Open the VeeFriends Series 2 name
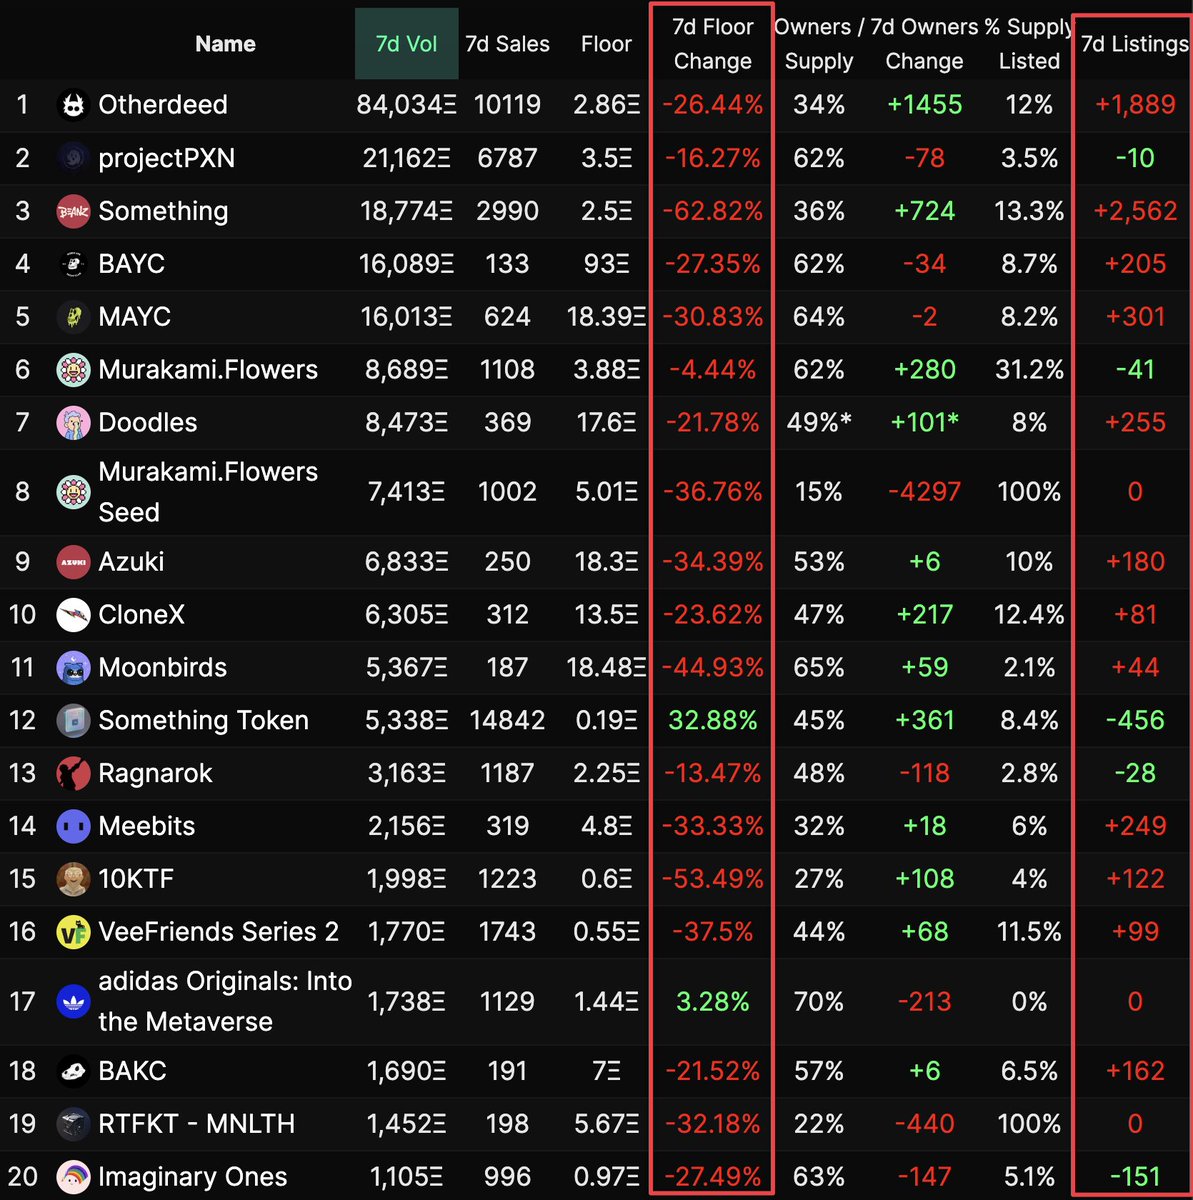This screenshot has height=1200, width=1193. pos(219,932)
